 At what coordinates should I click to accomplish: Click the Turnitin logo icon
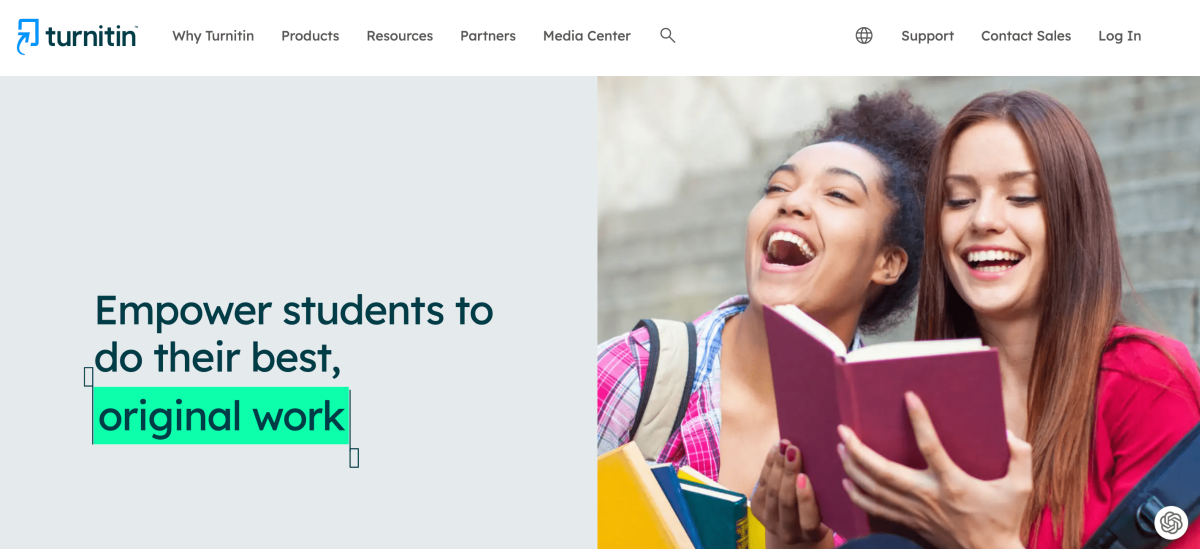tap(28, 36)
